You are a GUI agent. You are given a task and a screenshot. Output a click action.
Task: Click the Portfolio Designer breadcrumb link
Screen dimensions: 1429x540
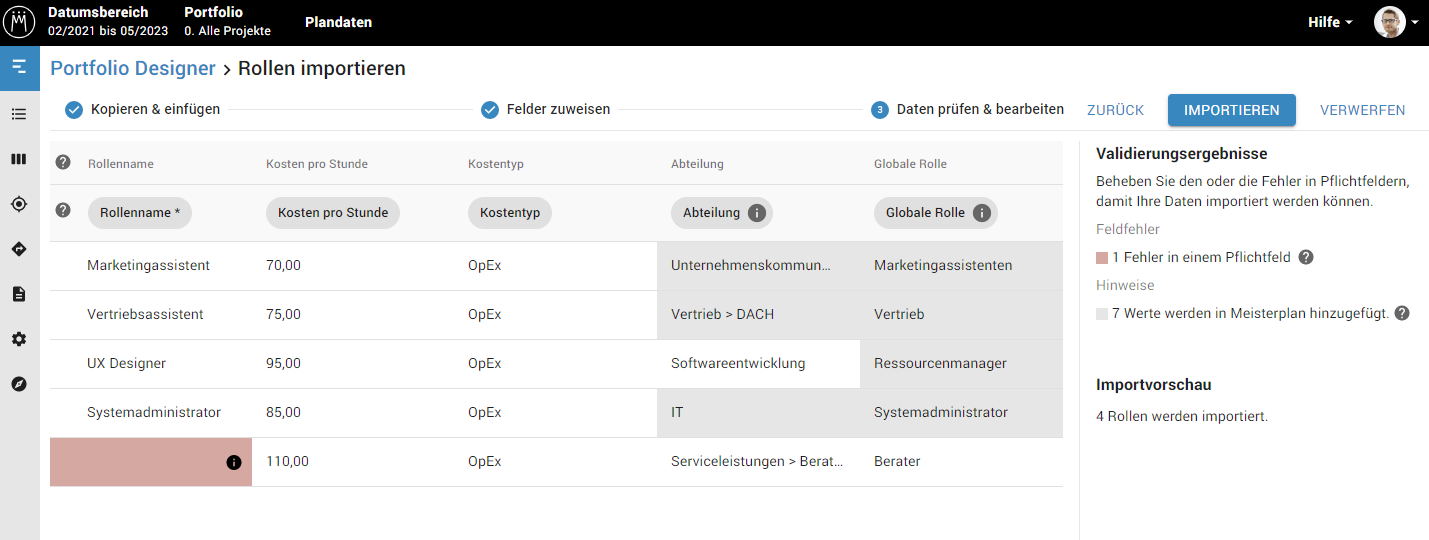point(133,68)
